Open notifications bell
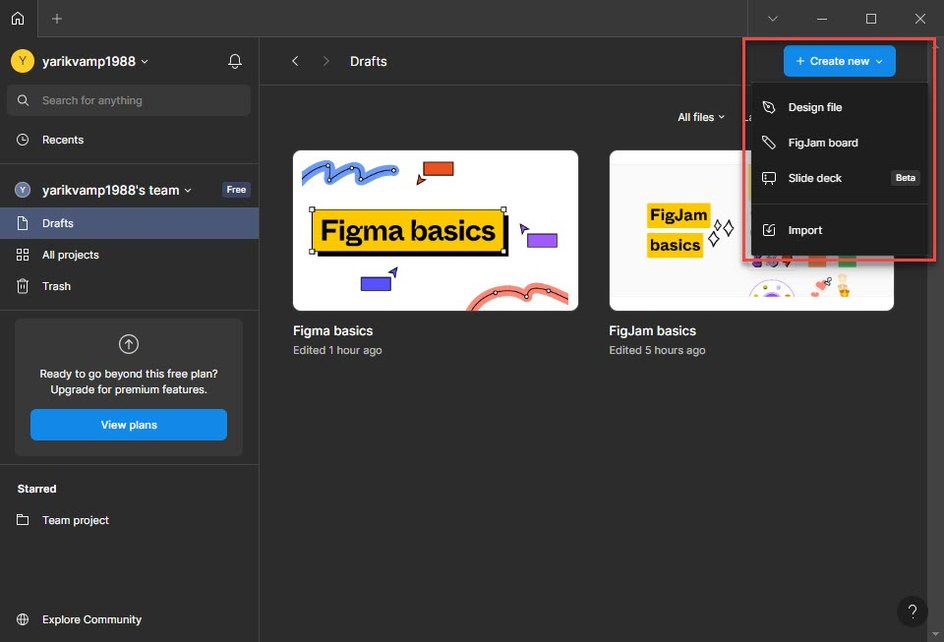This screenshot has height=642, width=944. click(x=235, y=61)
